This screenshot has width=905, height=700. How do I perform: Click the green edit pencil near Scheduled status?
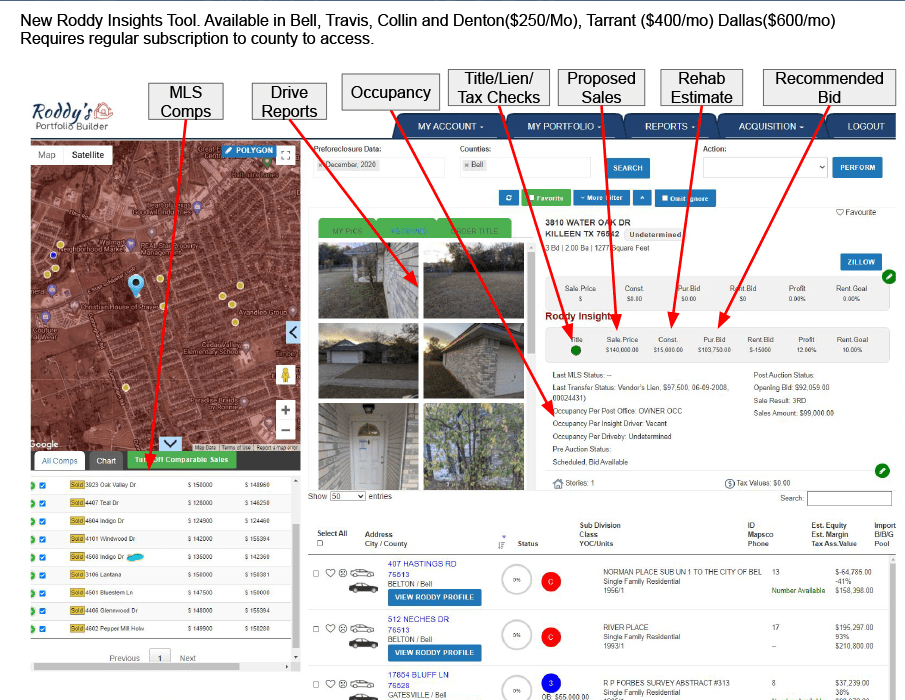(x=882, y=471)
